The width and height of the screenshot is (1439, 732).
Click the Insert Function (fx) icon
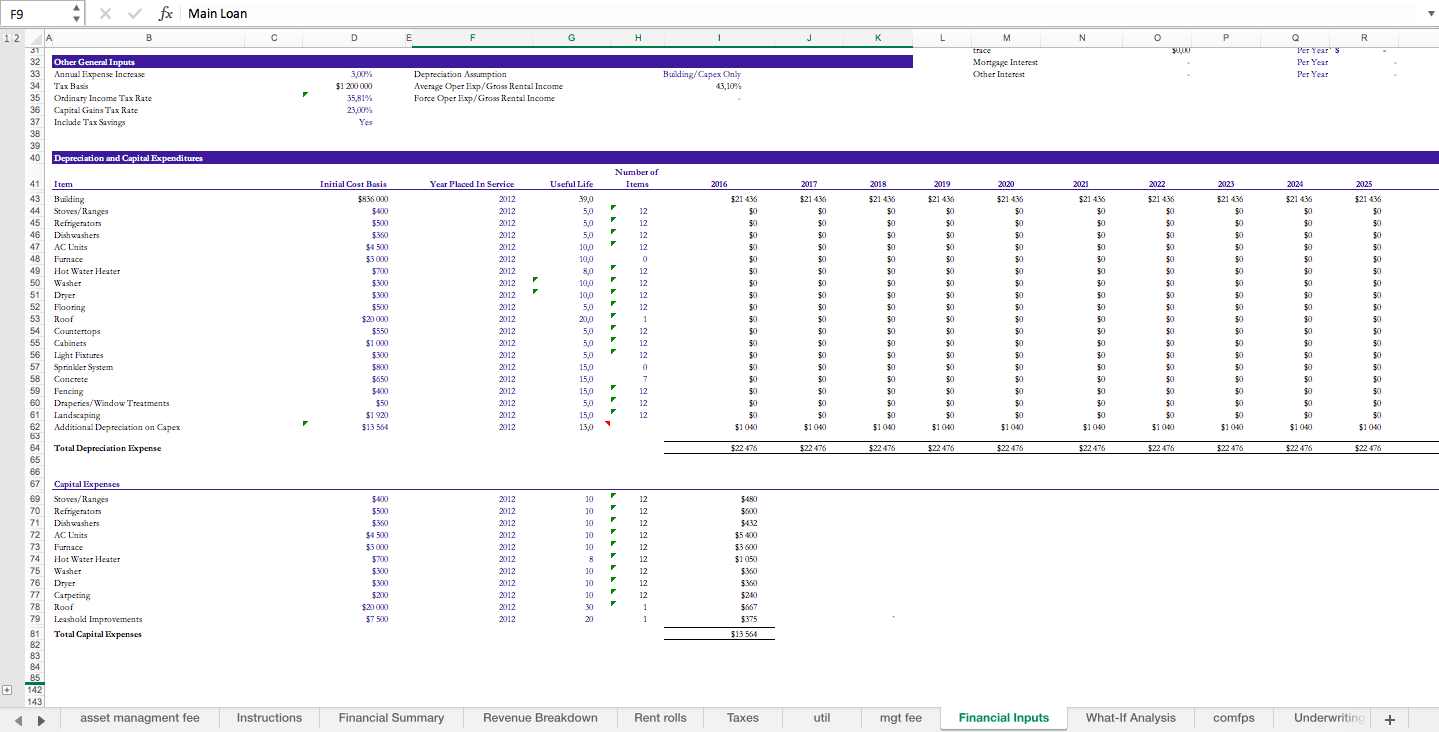click(166, 13)
